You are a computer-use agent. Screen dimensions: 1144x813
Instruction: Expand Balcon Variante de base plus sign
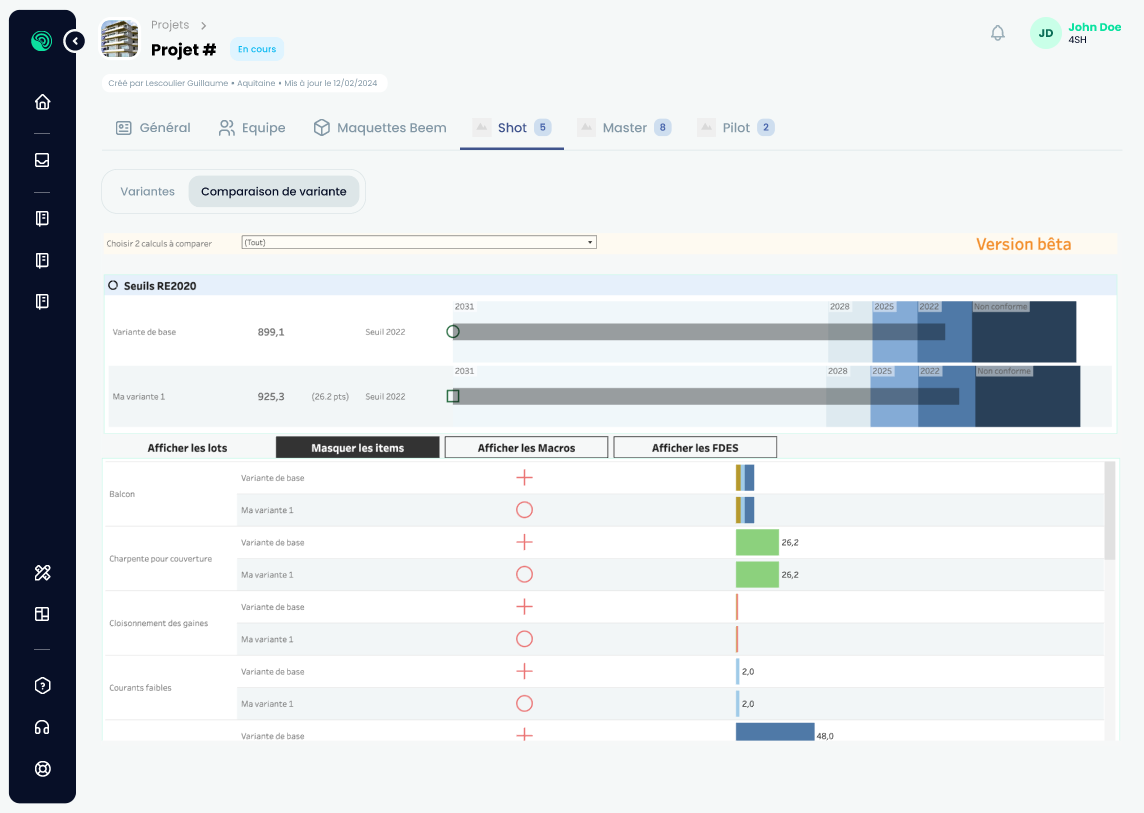524,478
